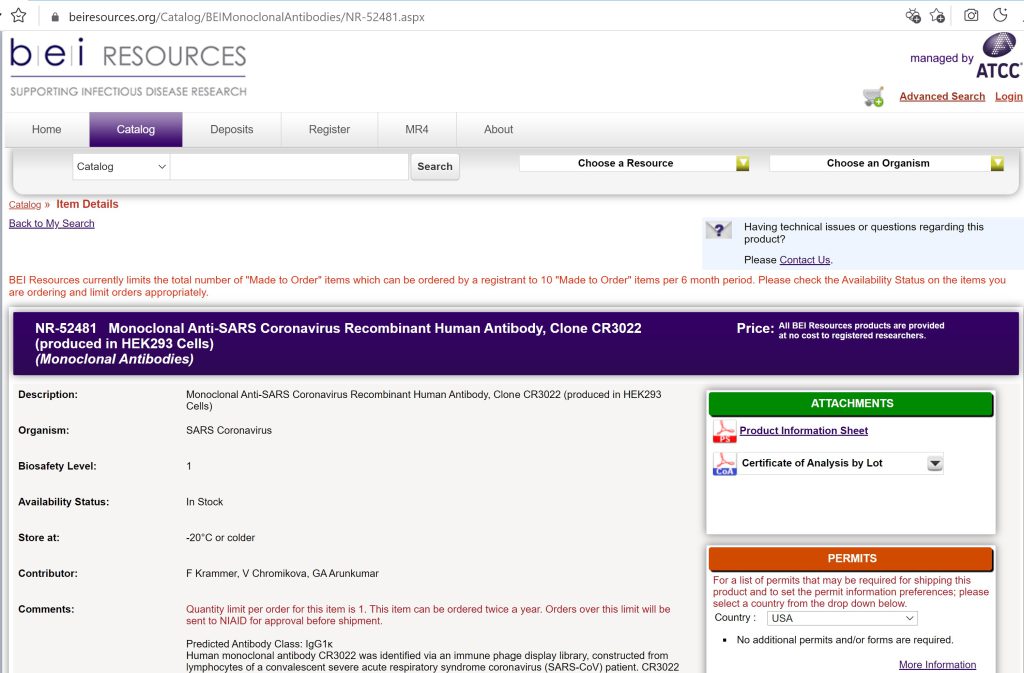Click the PERMITS orange header
1024x673 pixels.
point(851,558)
